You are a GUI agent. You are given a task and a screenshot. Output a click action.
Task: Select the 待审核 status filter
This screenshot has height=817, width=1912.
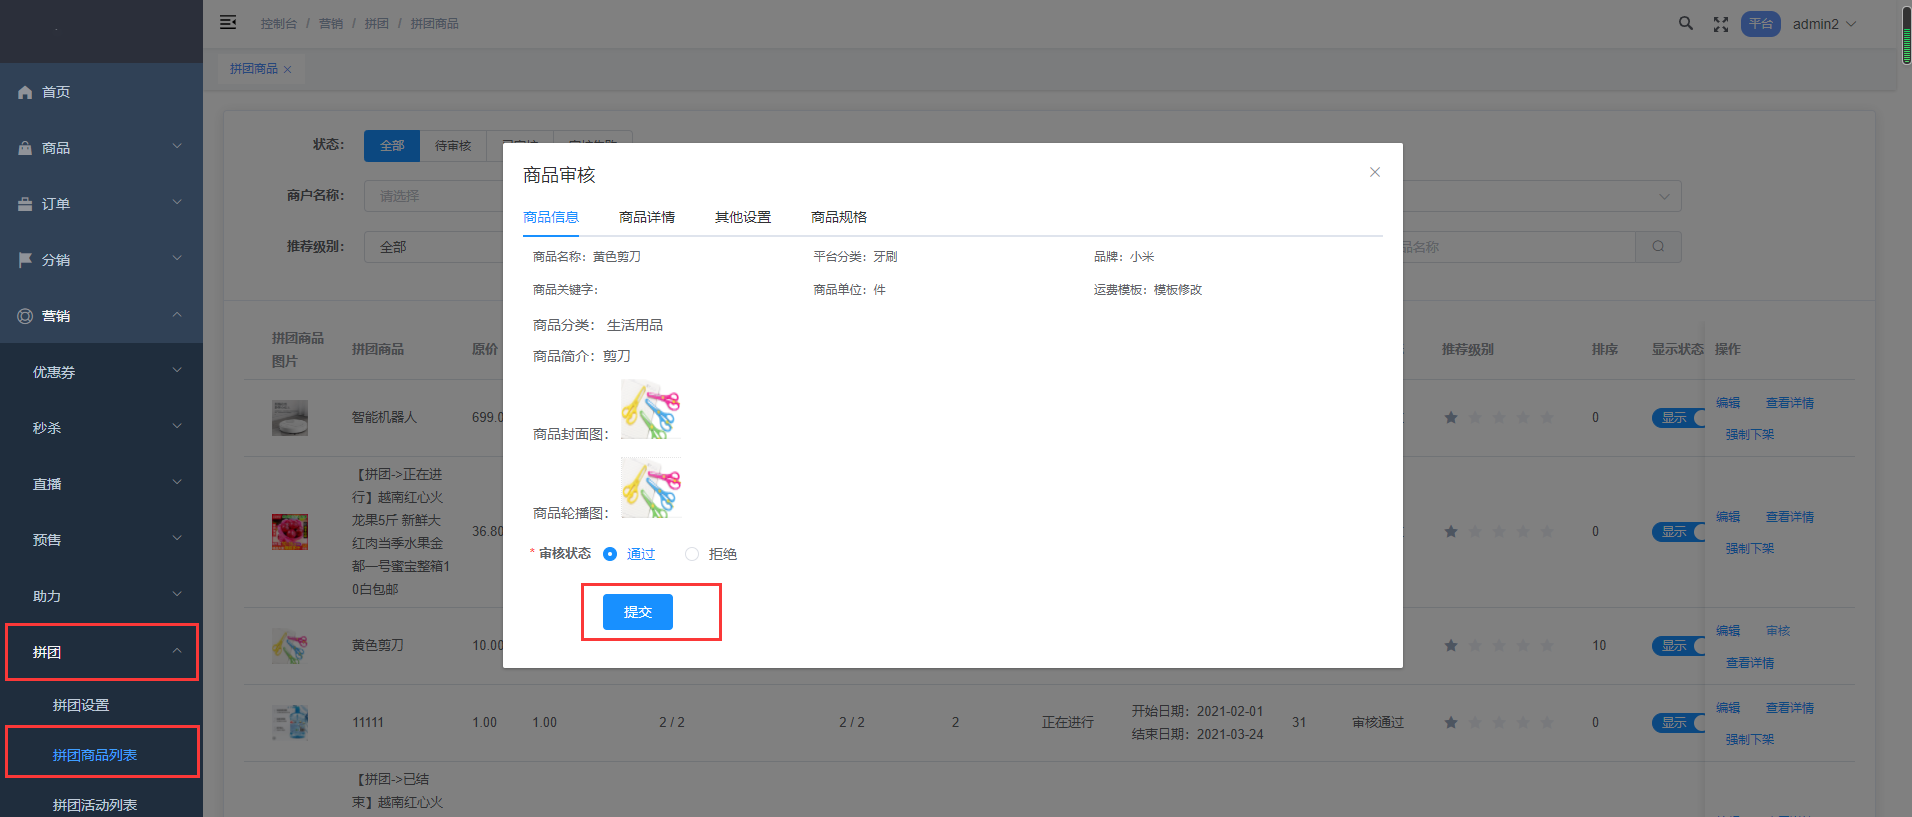pyautogui.click(x=453, y=146)
